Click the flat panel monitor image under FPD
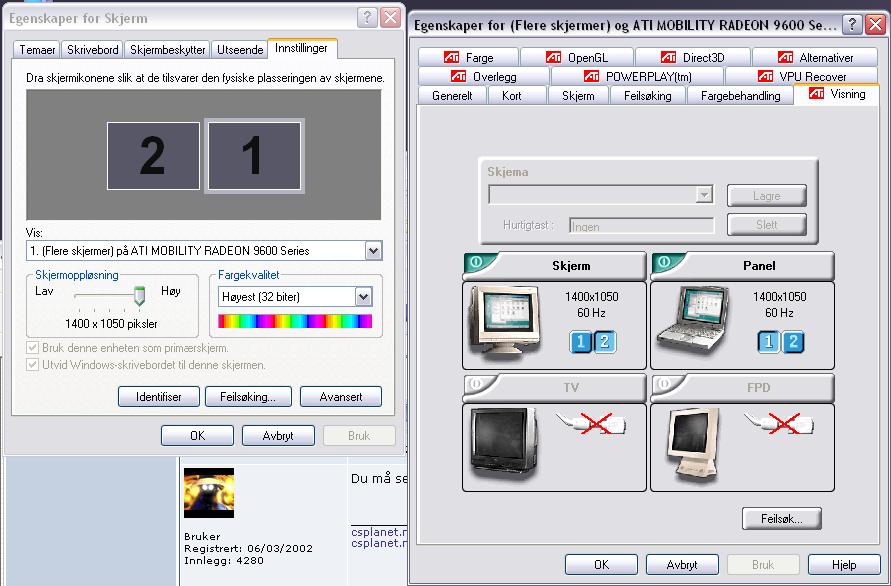 coord(692,444)
